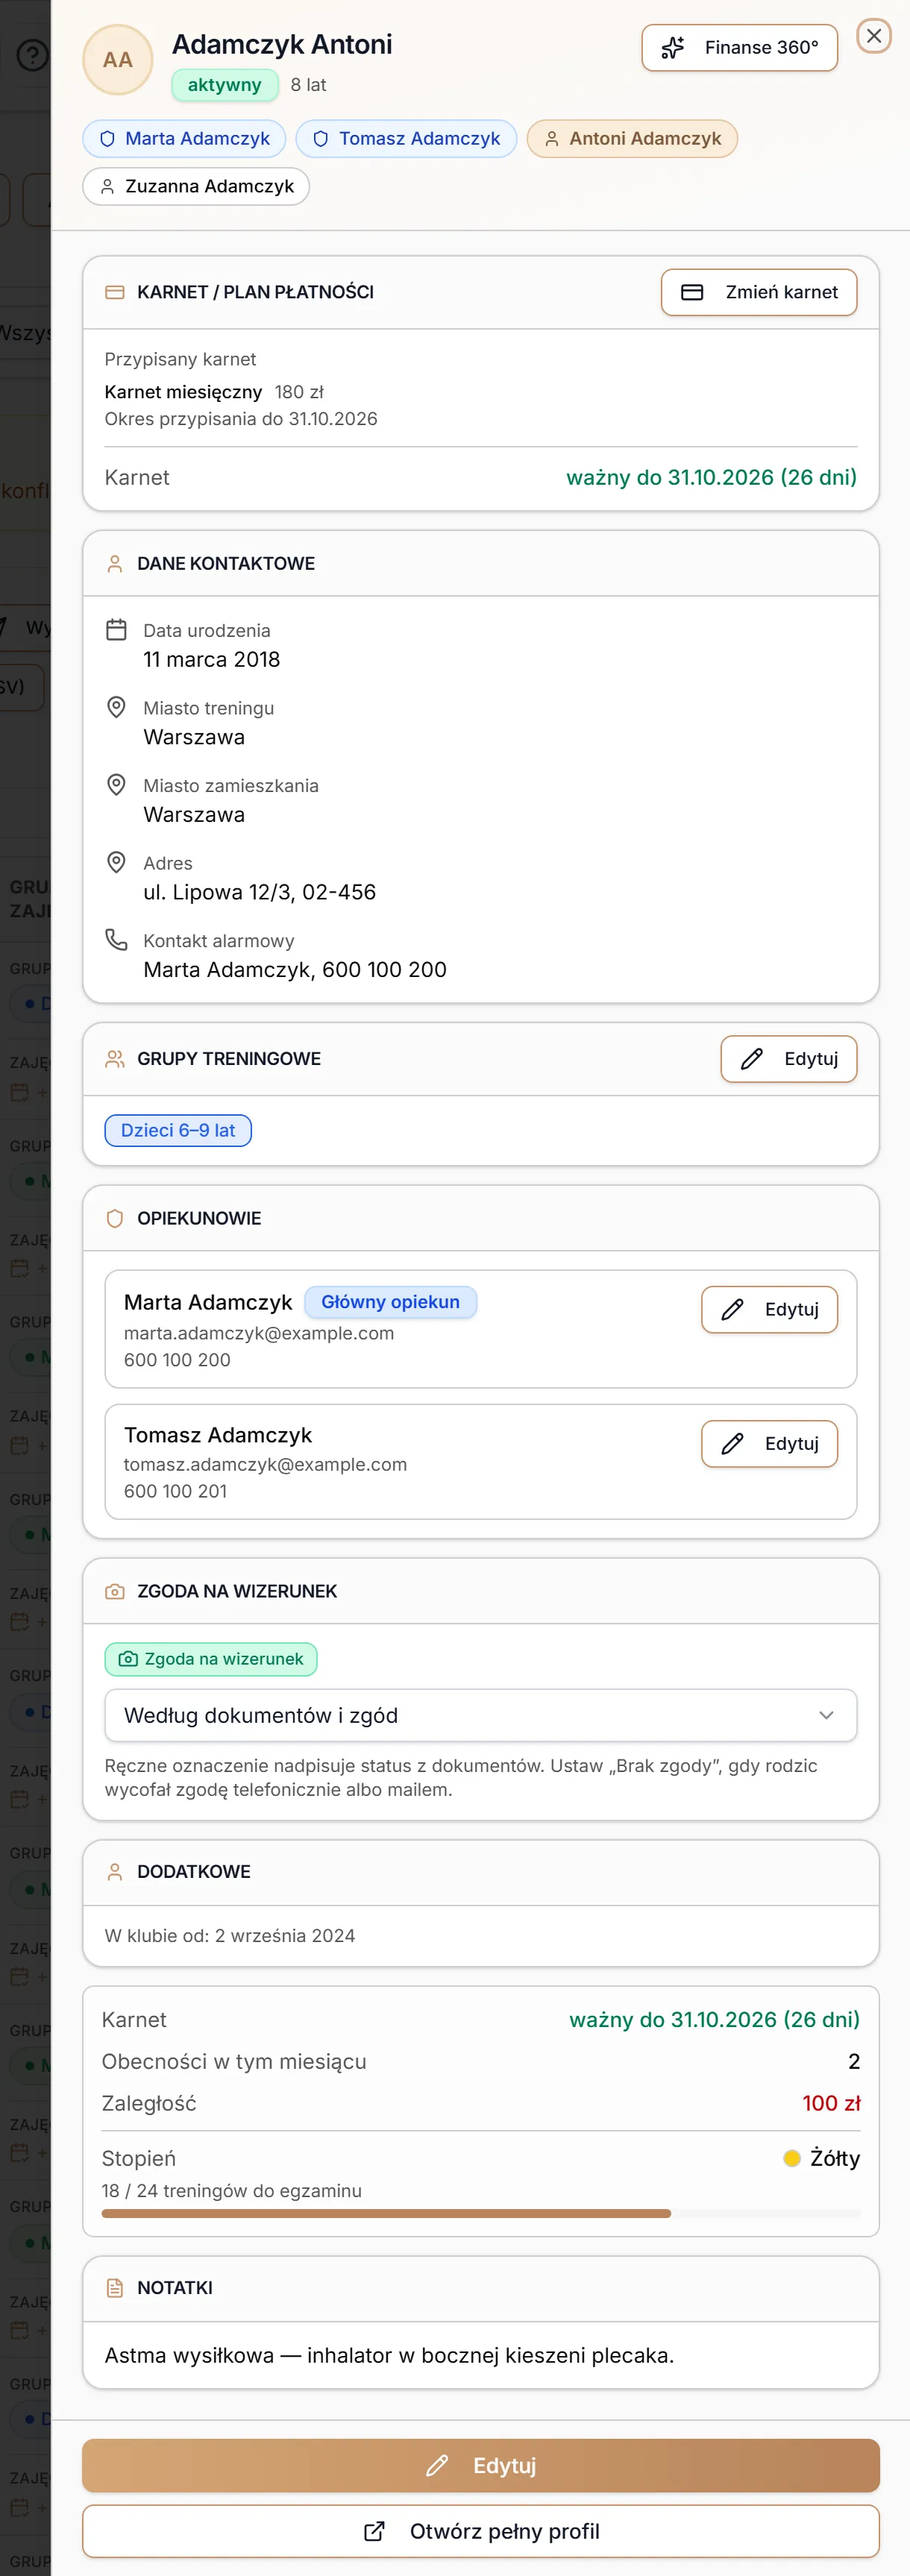The image size is (910, 2576).
Task: Click the green Zgoda na wizerunek badge
Action: pyautogui.click(x=211, y=1659)
